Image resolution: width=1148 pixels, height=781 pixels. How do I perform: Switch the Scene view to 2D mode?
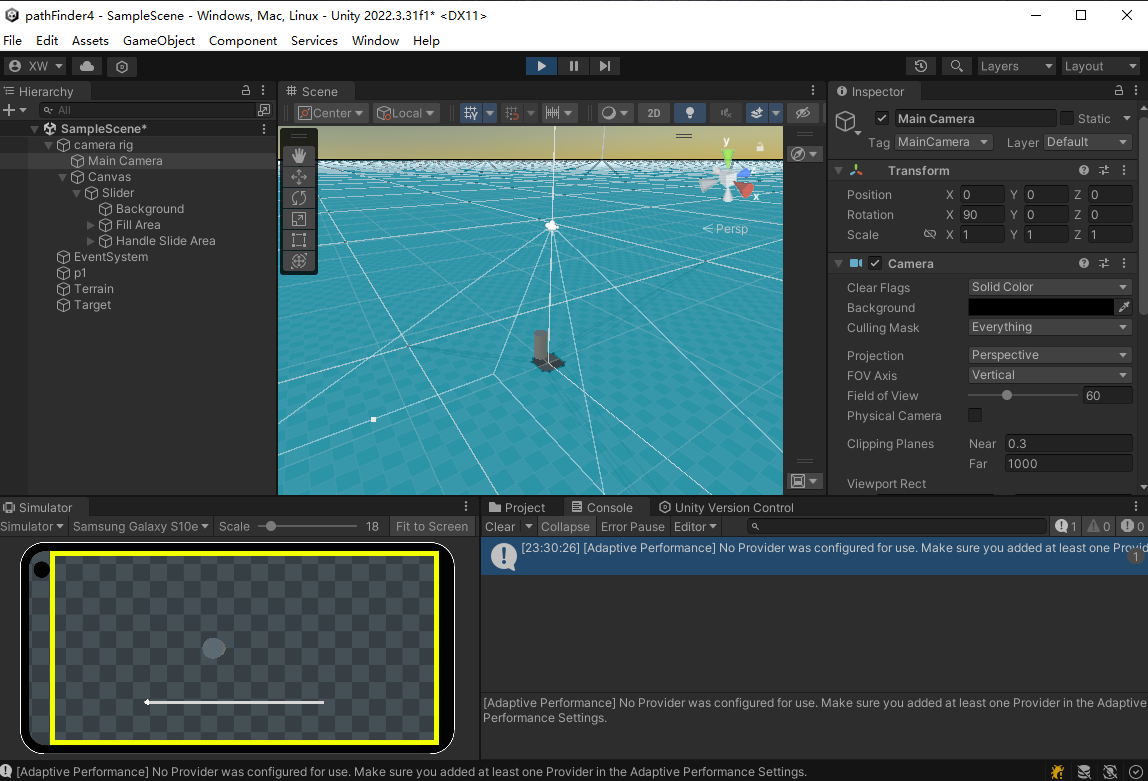click(653, 113)
